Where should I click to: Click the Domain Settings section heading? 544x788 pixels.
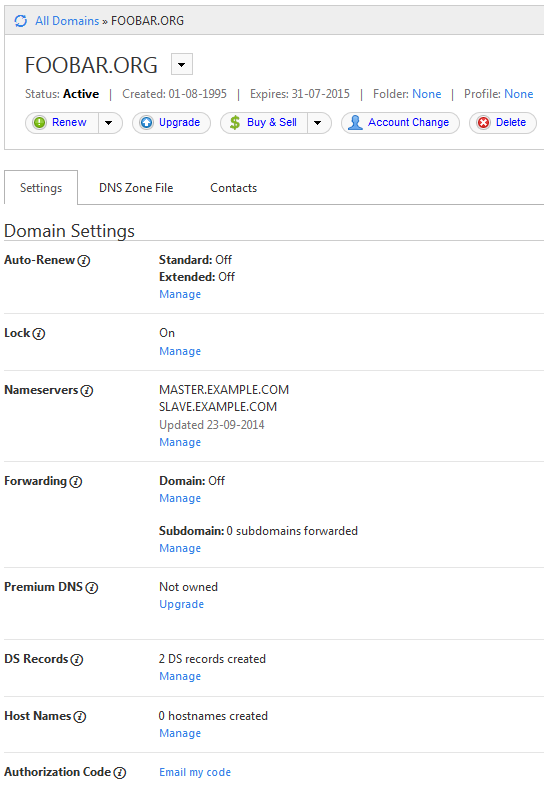pyautogui.click(x=69, y=231)
